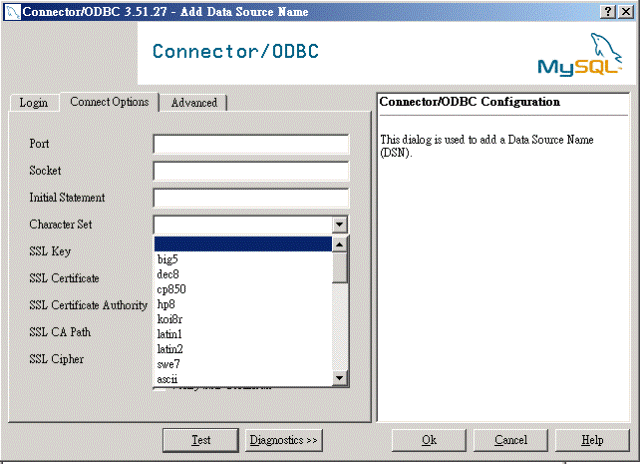
Task: Click the Port input field
Action: 251,144
